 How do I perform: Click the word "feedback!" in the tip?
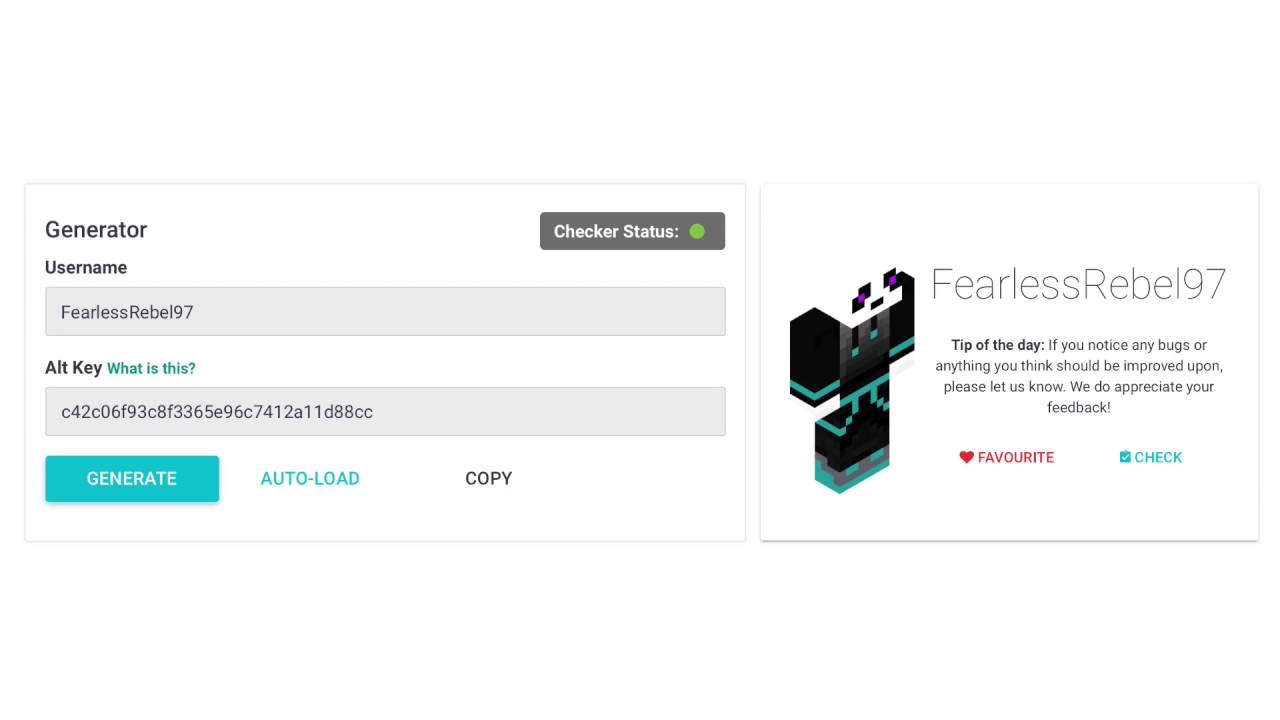(1078, 407)
